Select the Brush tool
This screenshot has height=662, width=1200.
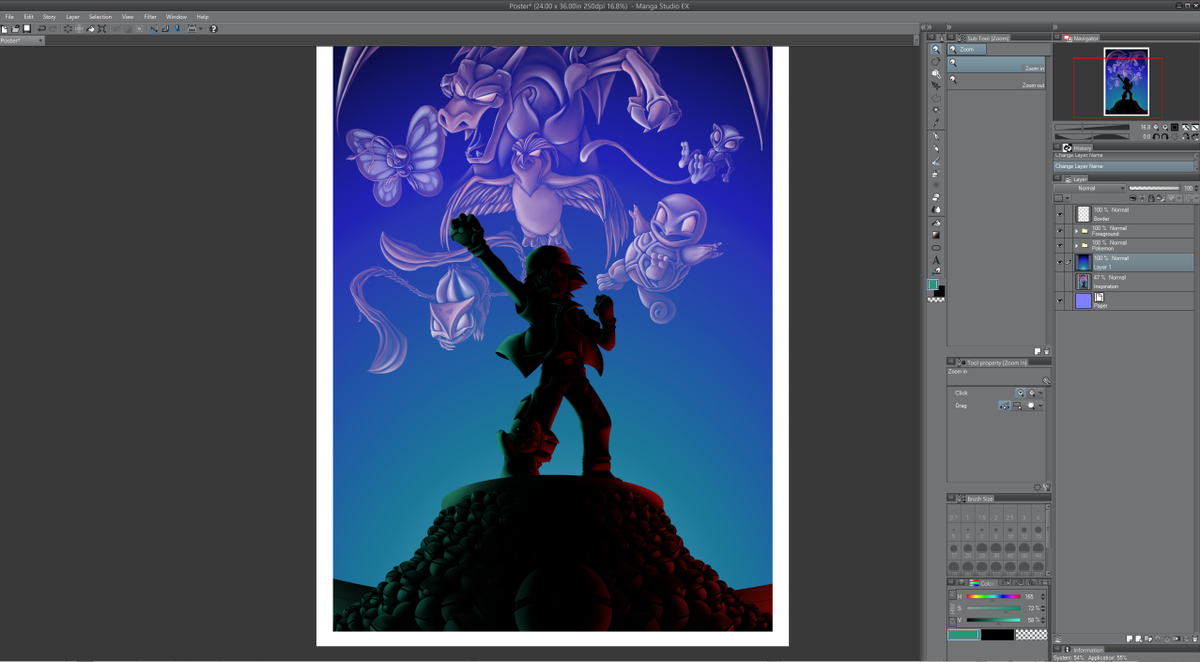point(935,162)
